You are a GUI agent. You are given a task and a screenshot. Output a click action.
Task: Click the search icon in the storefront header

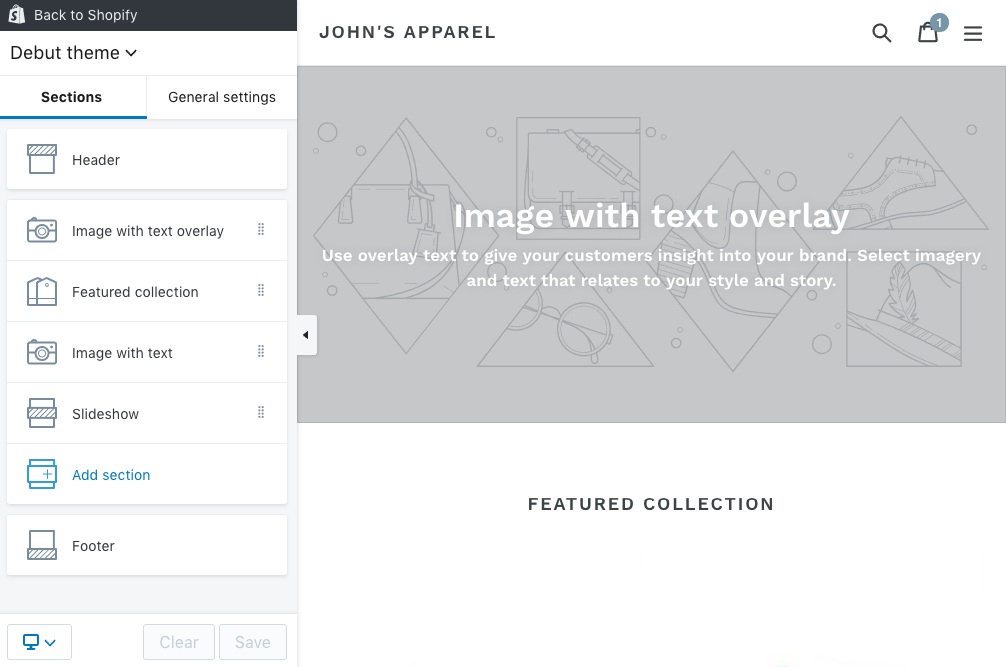pyautogui.click(x=881, y=33)
